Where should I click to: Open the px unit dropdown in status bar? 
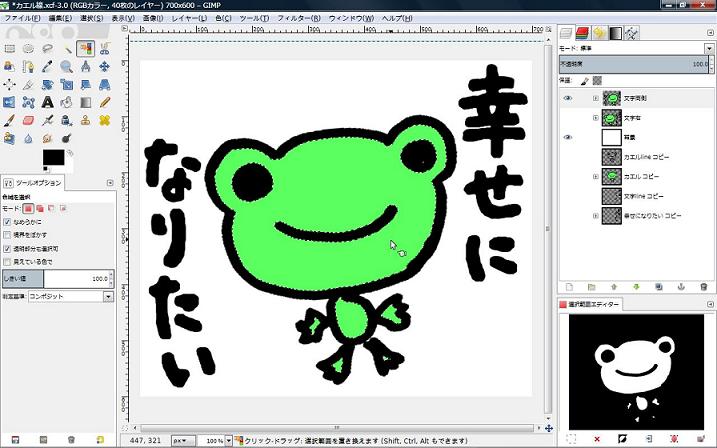[x=183, y=441]
